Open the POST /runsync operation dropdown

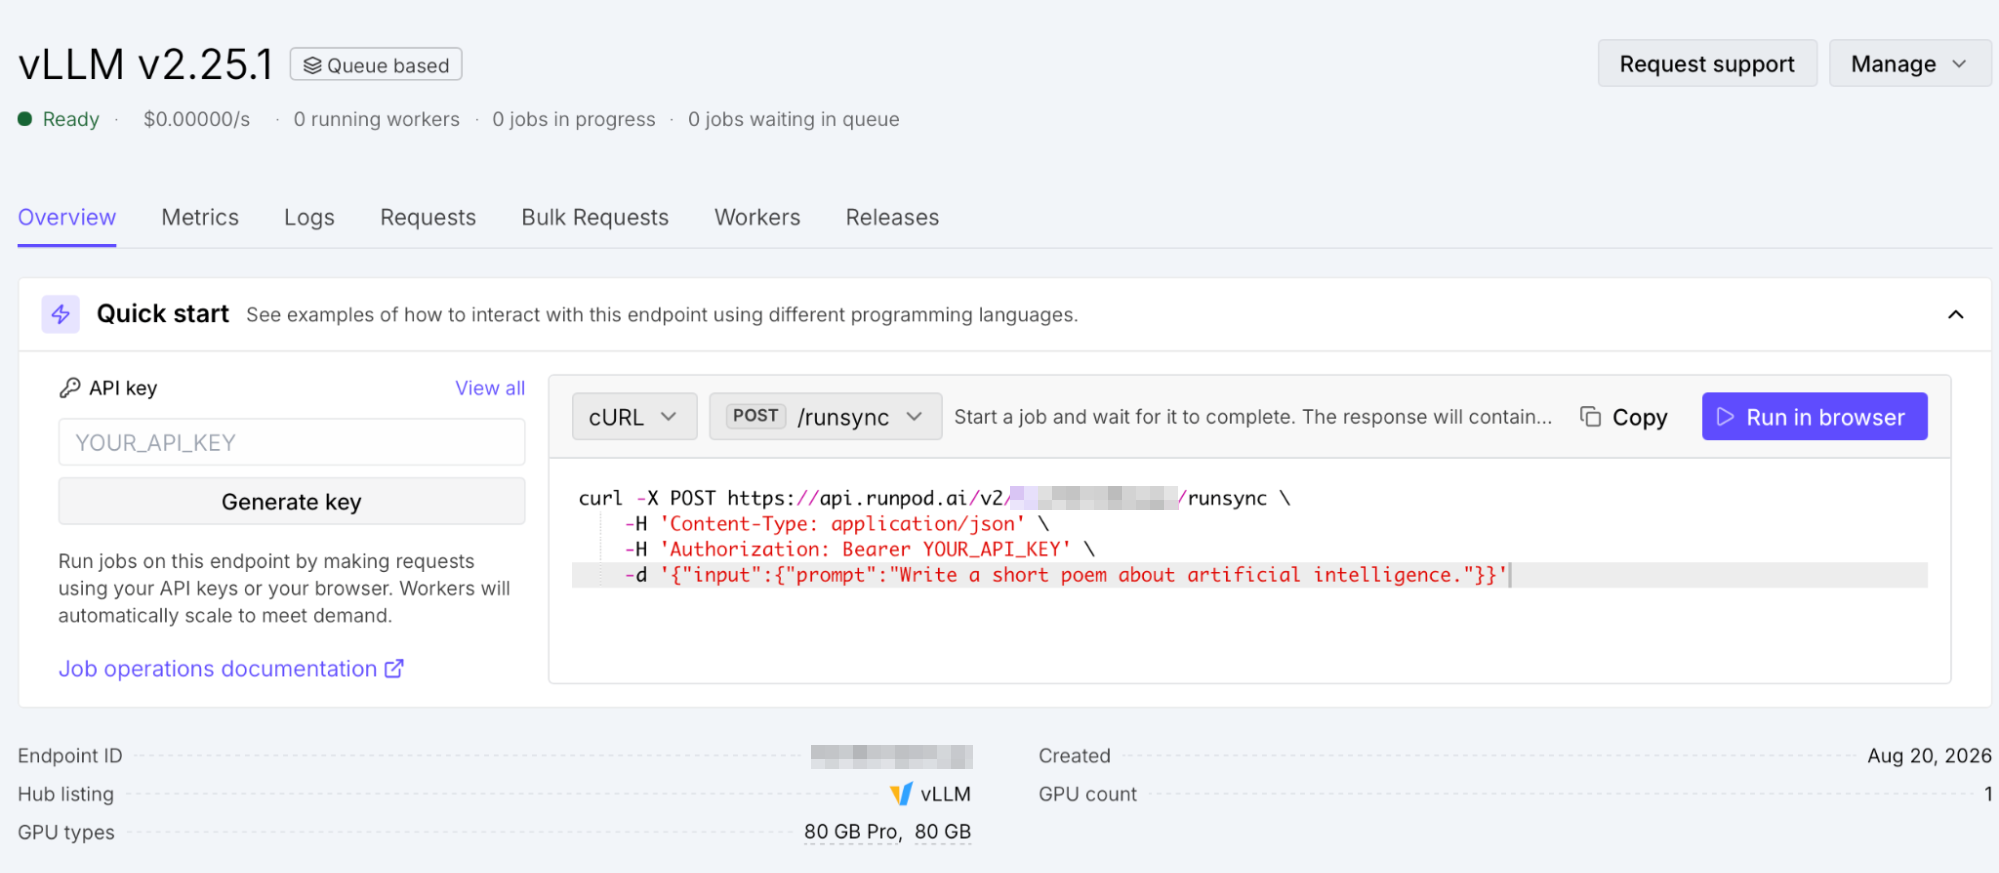point(826,417)
